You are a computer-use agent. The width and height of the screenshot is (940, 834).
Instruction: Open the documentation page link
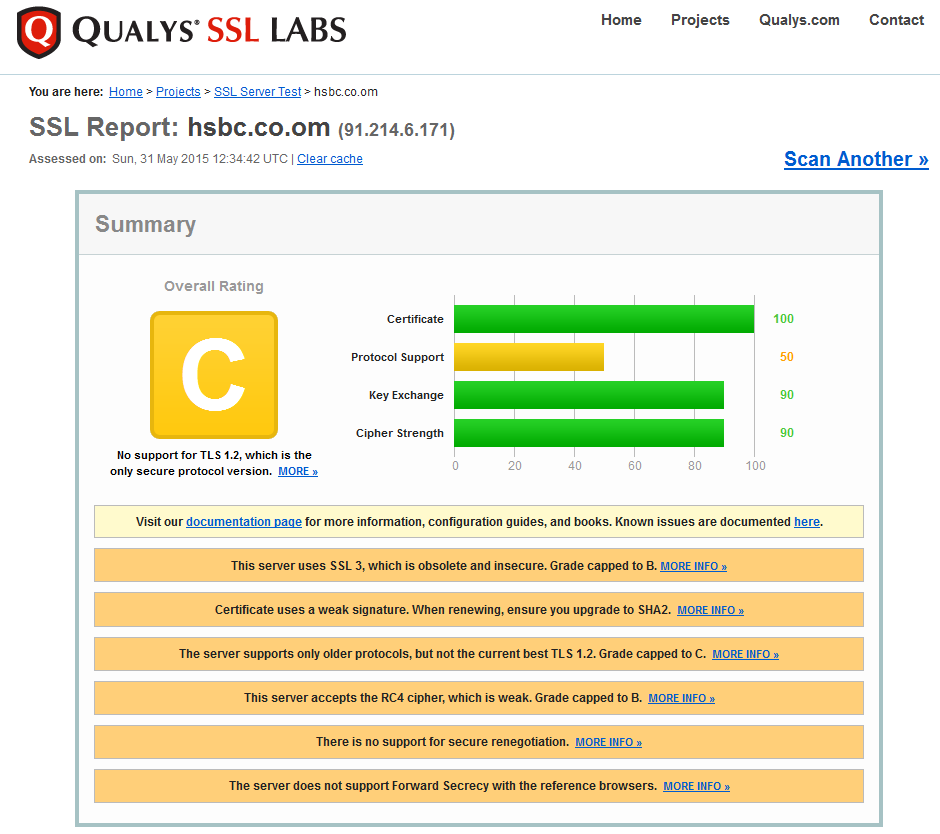[244, 522]
